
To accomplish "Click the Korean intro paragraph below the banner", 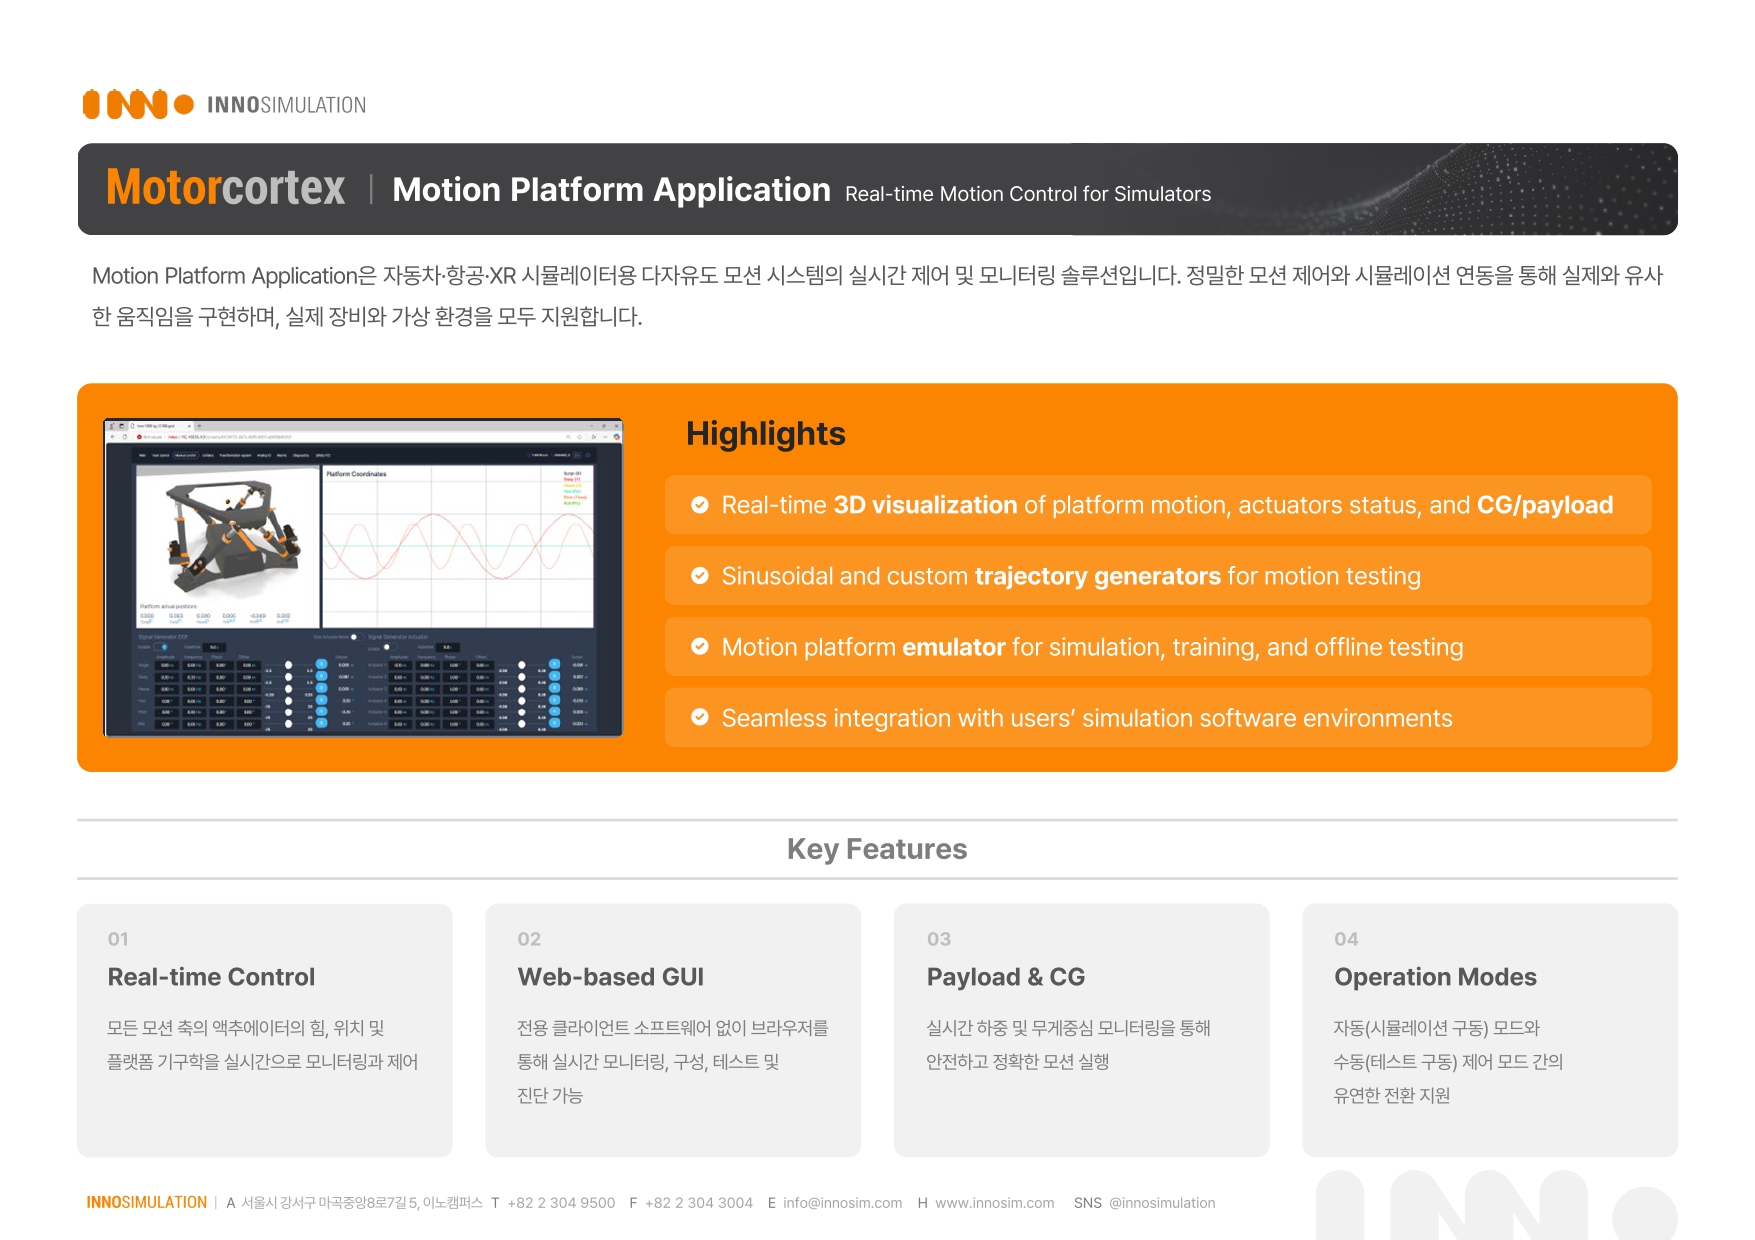I will point(877,296).
